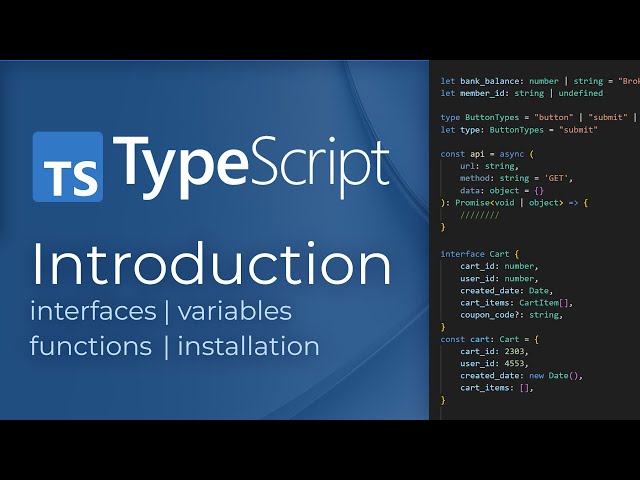Click the 'let type: ButtonTypes = "submit"' line

pos(519,130)
